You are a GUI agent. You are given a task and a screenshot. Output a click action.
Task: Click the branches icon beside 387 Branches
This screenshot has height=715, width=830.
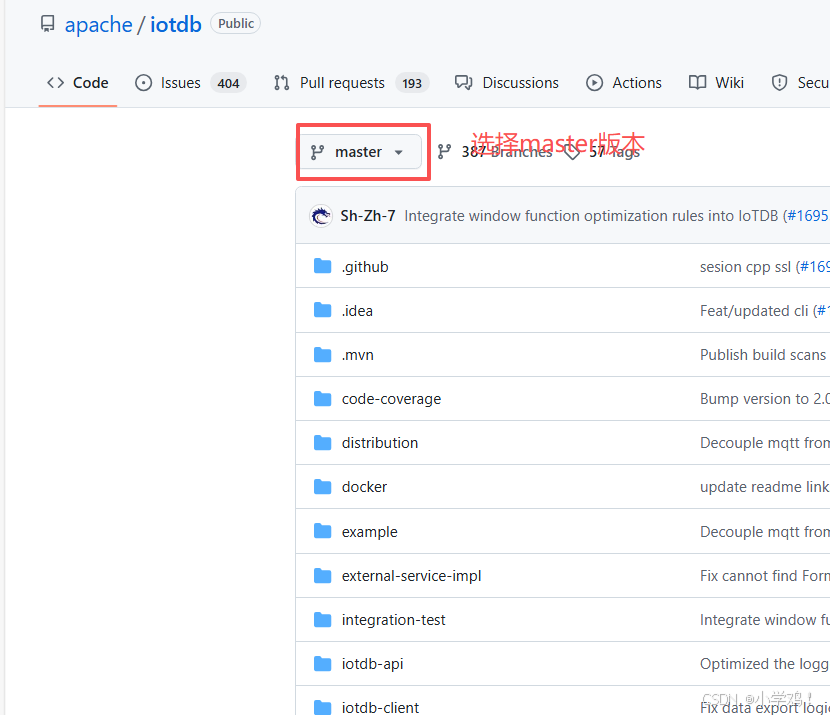[x=444, y=152]
